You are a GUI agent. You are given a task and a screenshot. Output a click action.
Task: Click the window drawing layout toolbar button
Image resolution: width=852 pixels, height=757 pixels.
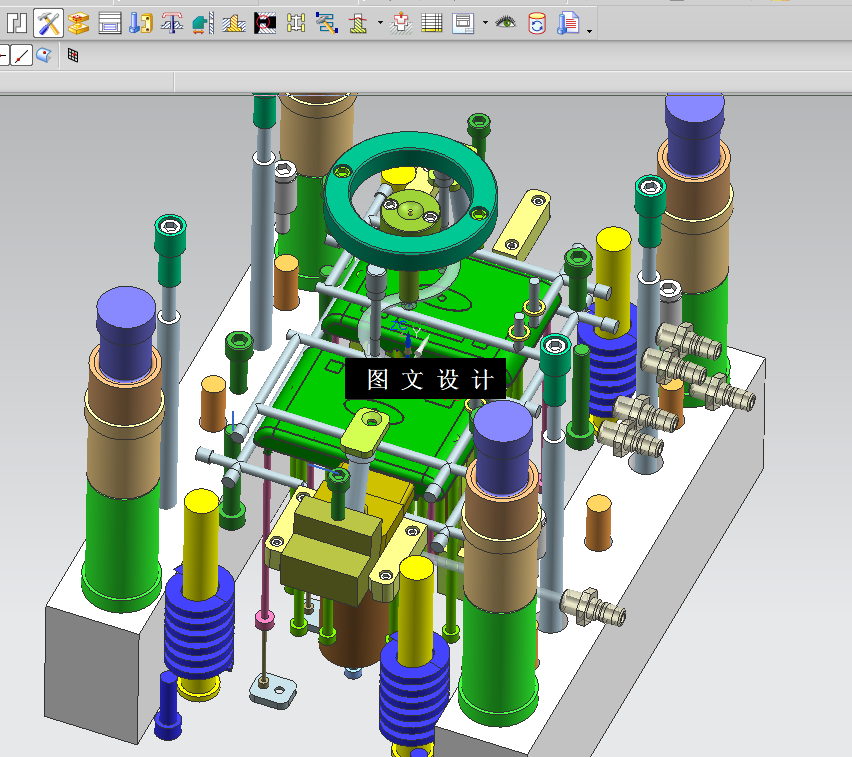(x=463, y=22)
